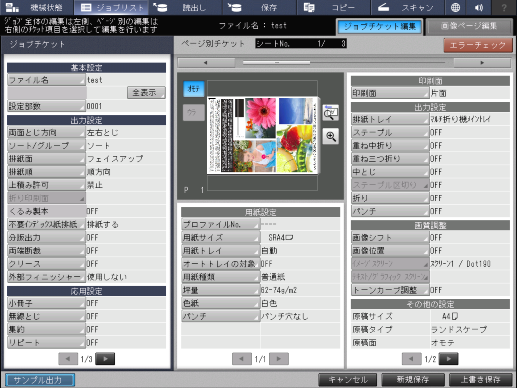Screen dimensions: 517x388
Task: Select the 画像ページ編集 button
Action: point(469,27)
